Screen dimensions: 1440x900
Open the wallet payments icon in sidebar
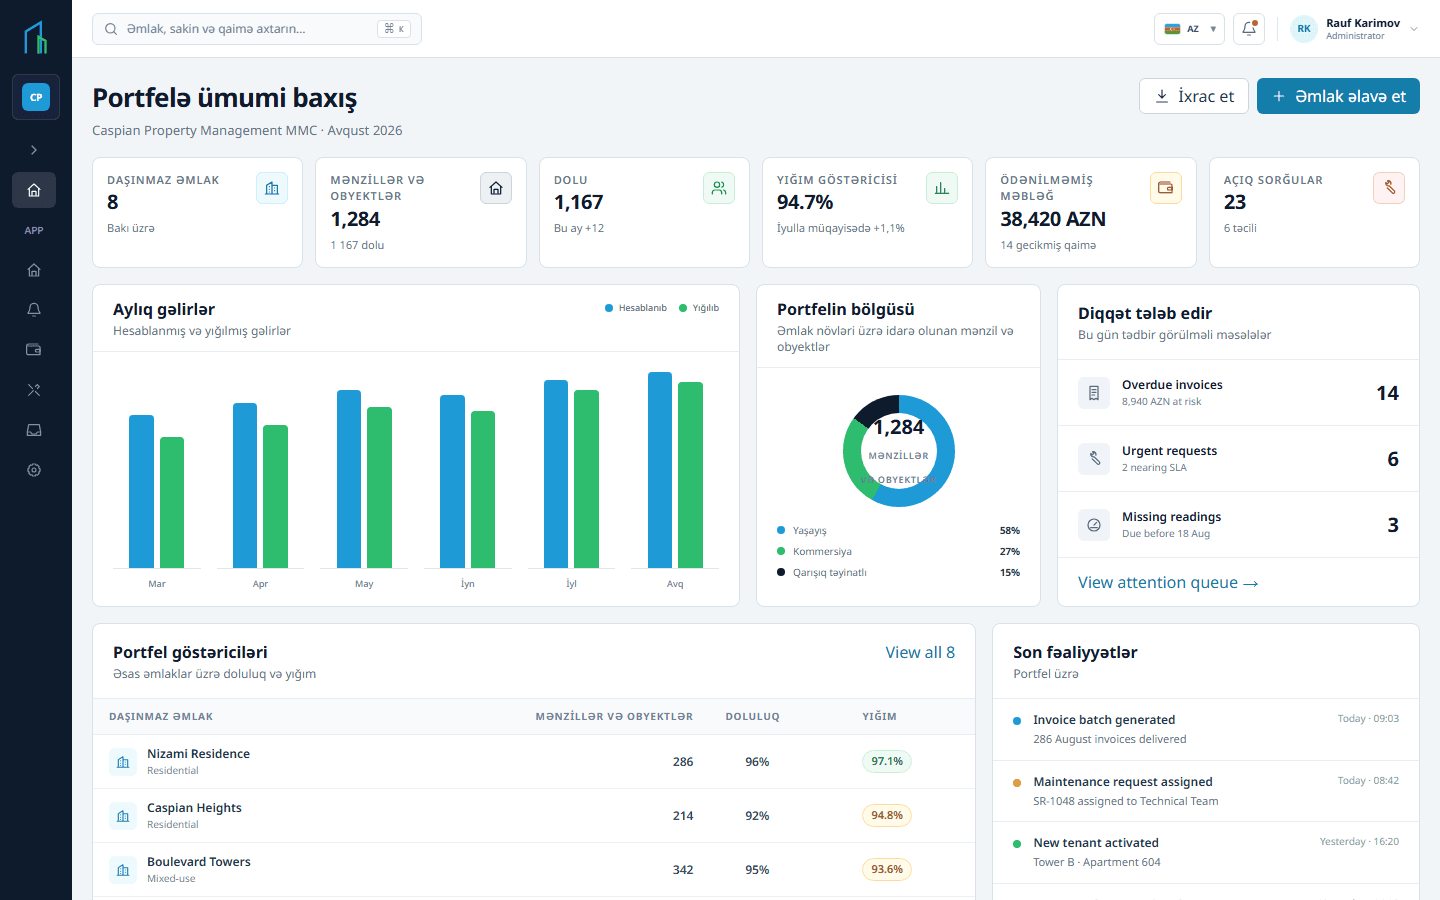coord(34,350)
